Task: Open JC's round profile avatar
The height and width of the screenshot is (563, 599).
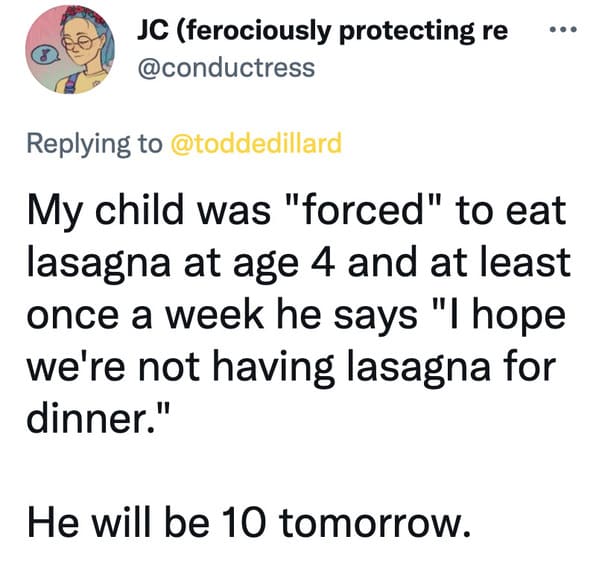Action: (x=70, y=50)
